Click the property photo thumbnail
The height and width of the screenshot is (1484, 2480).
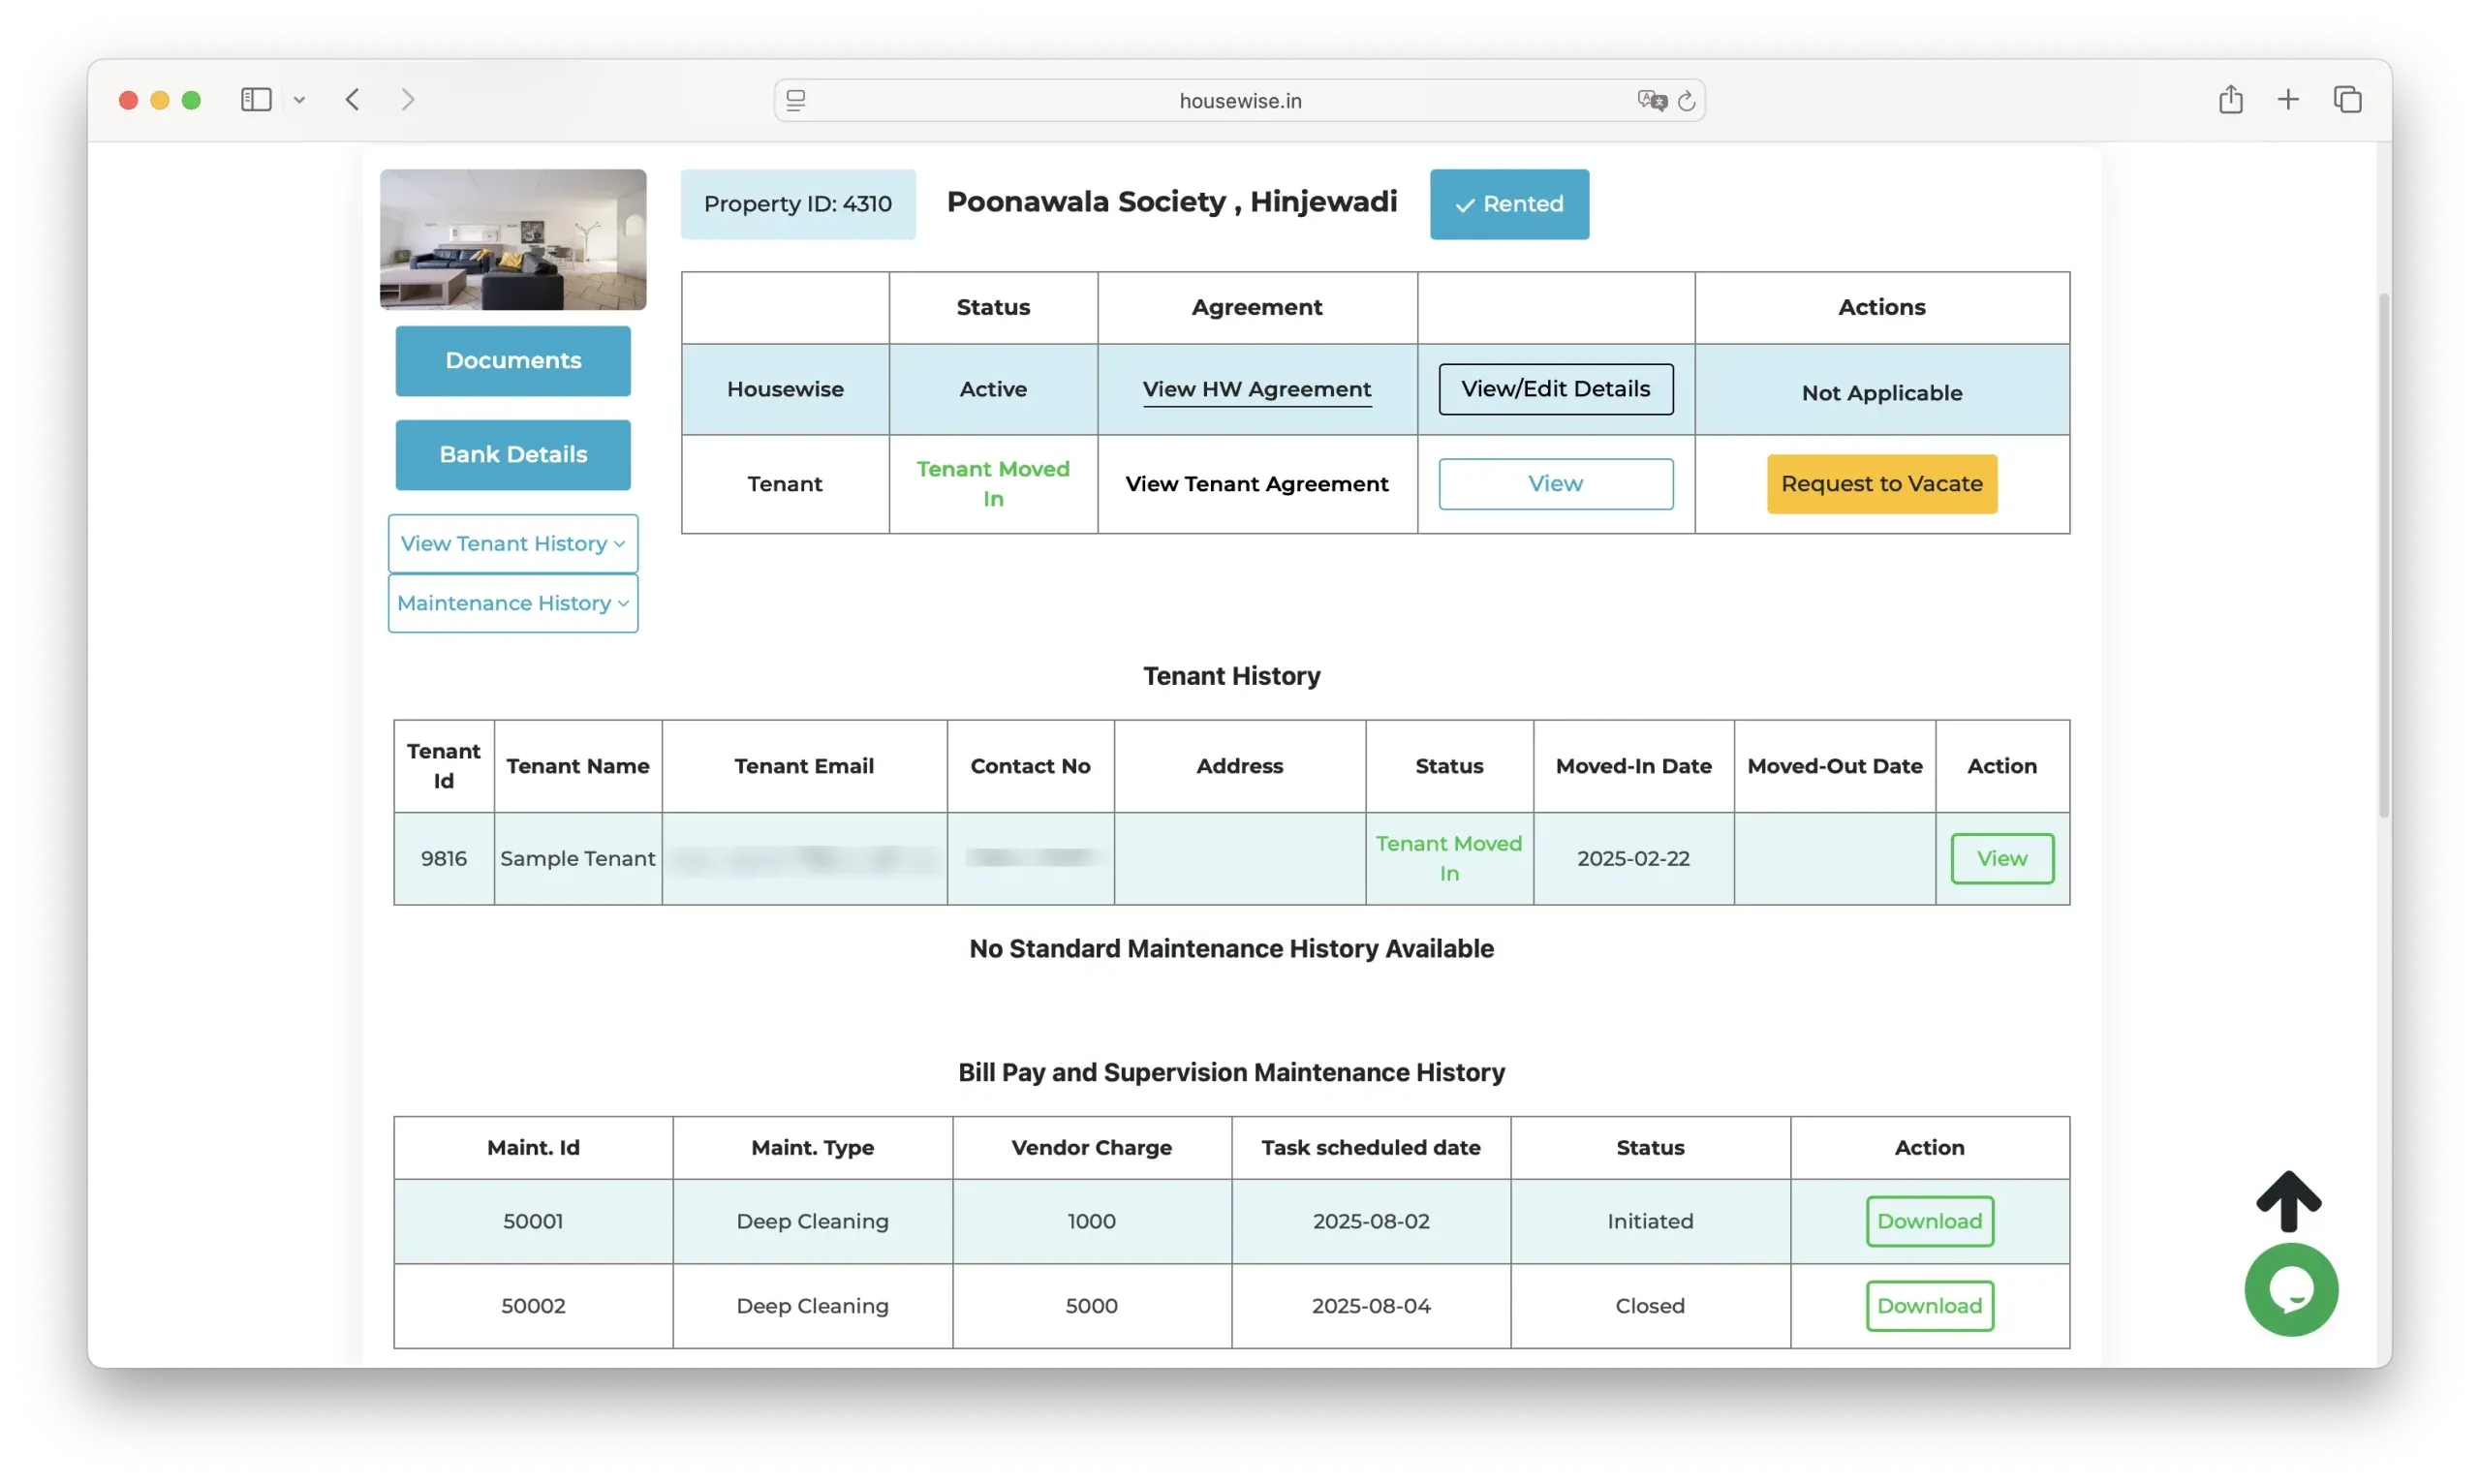click(x=513, y=240)
